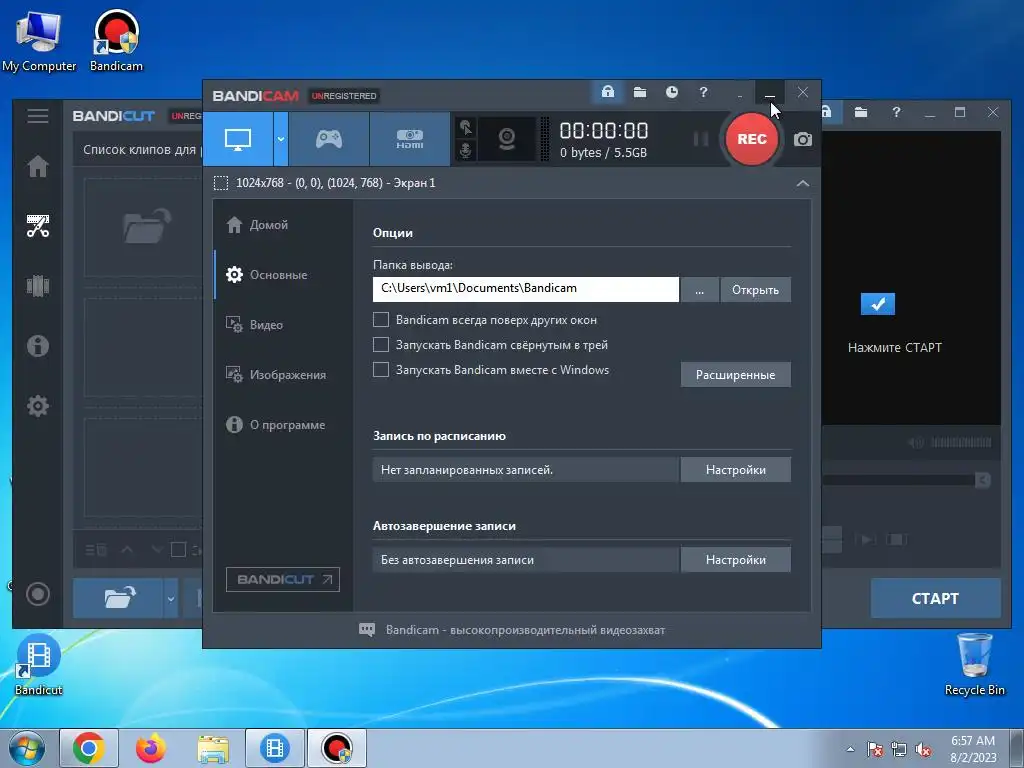
Task: Open the scheduled recording clock icon
Action: tap(671, 92)
